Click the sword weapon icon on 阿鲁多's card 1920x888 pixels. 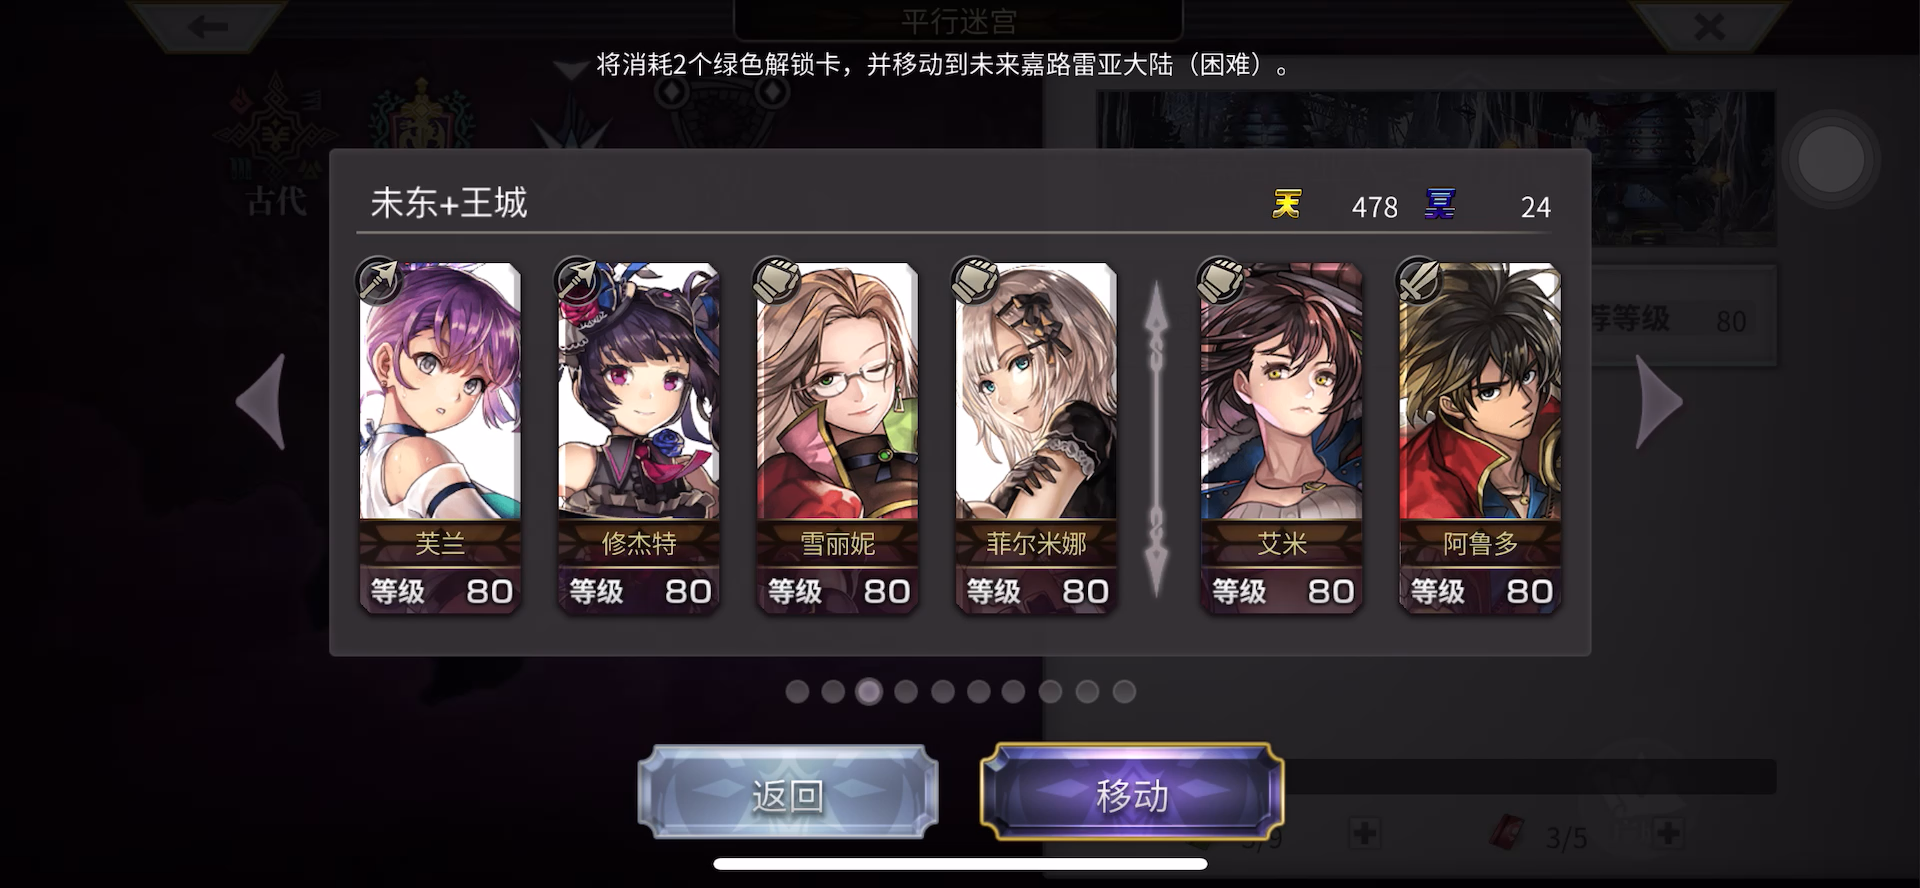point(1418,280)
